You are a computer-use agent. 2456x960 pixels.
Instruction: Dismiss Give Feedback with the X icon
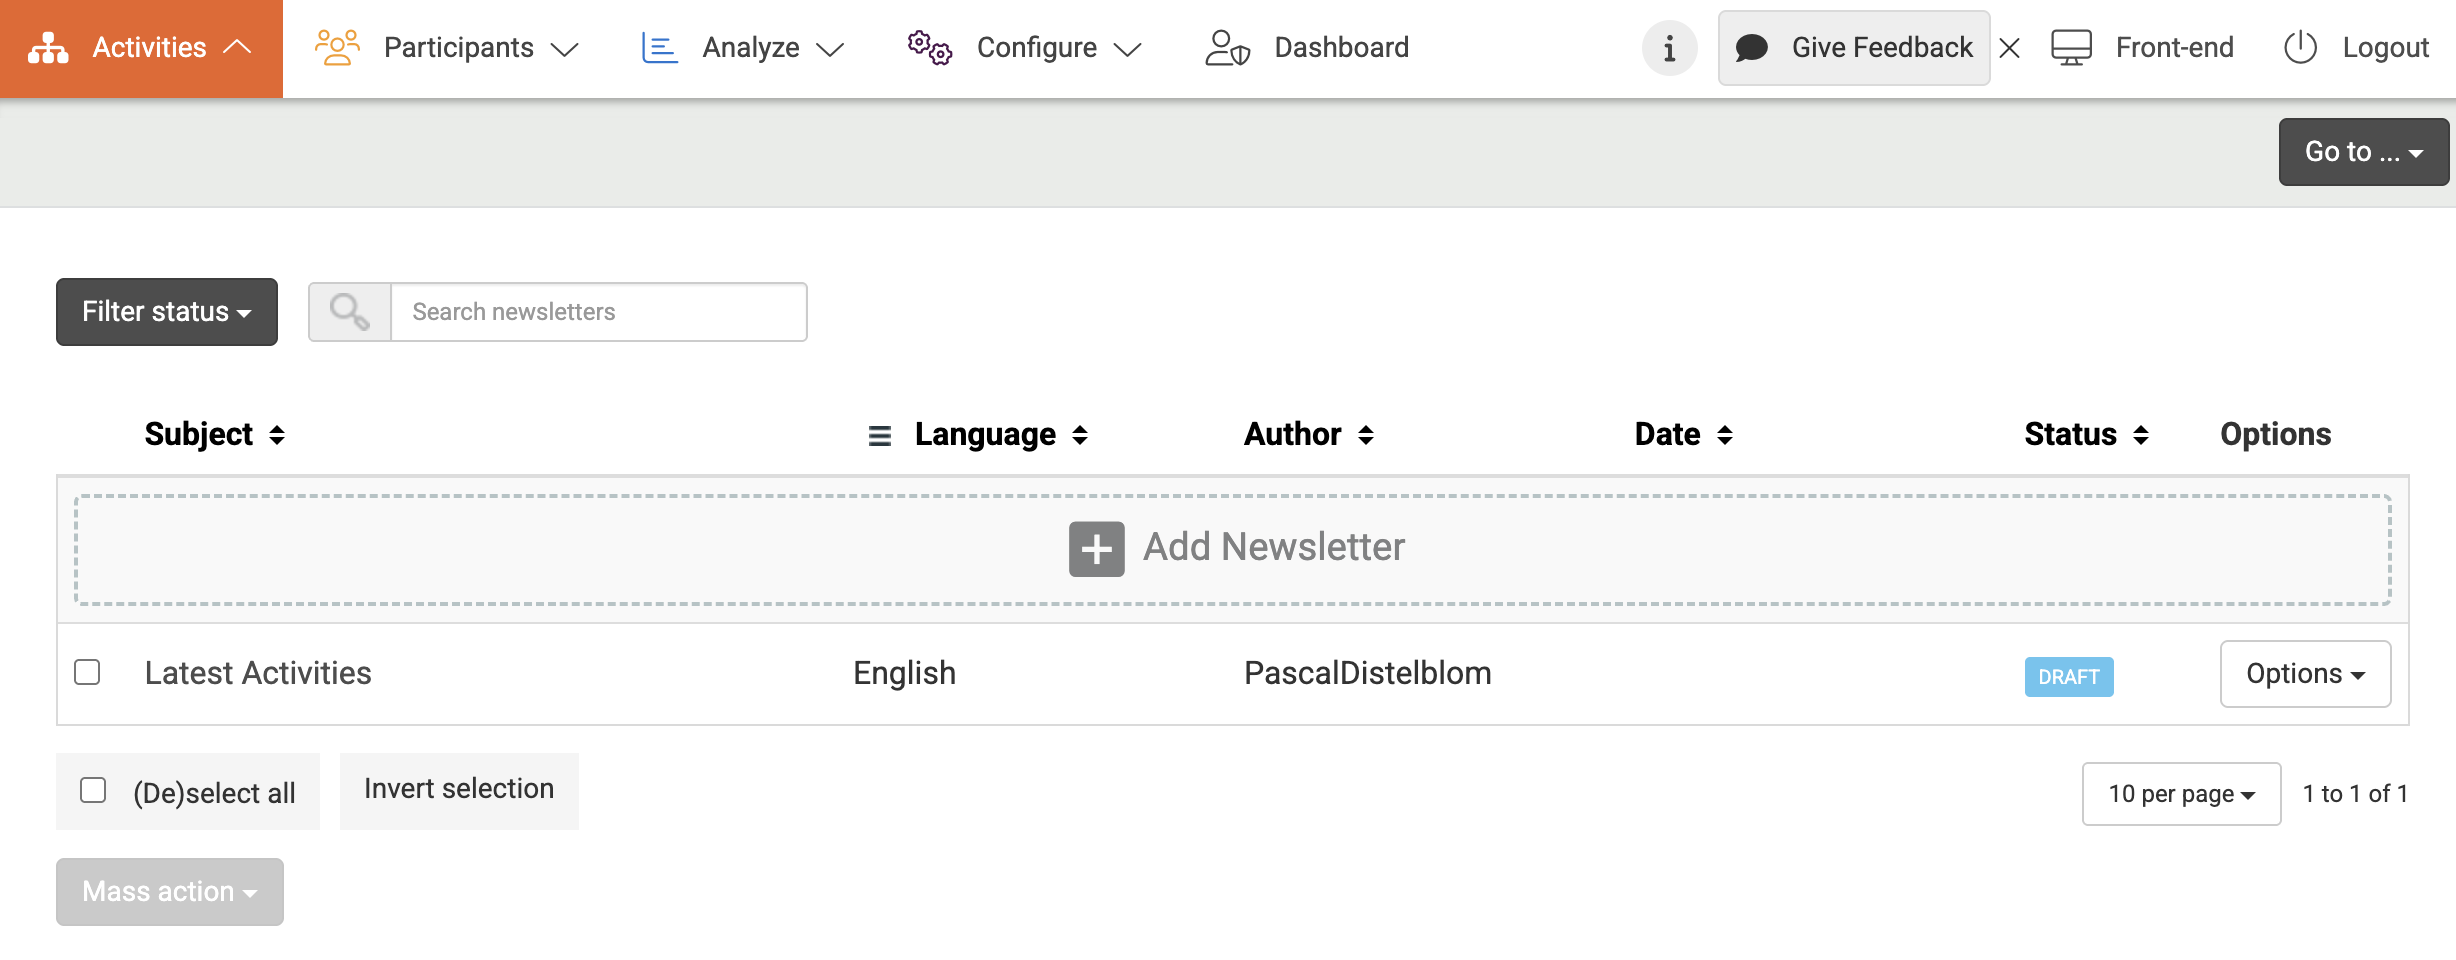(x=2010, y=48)
